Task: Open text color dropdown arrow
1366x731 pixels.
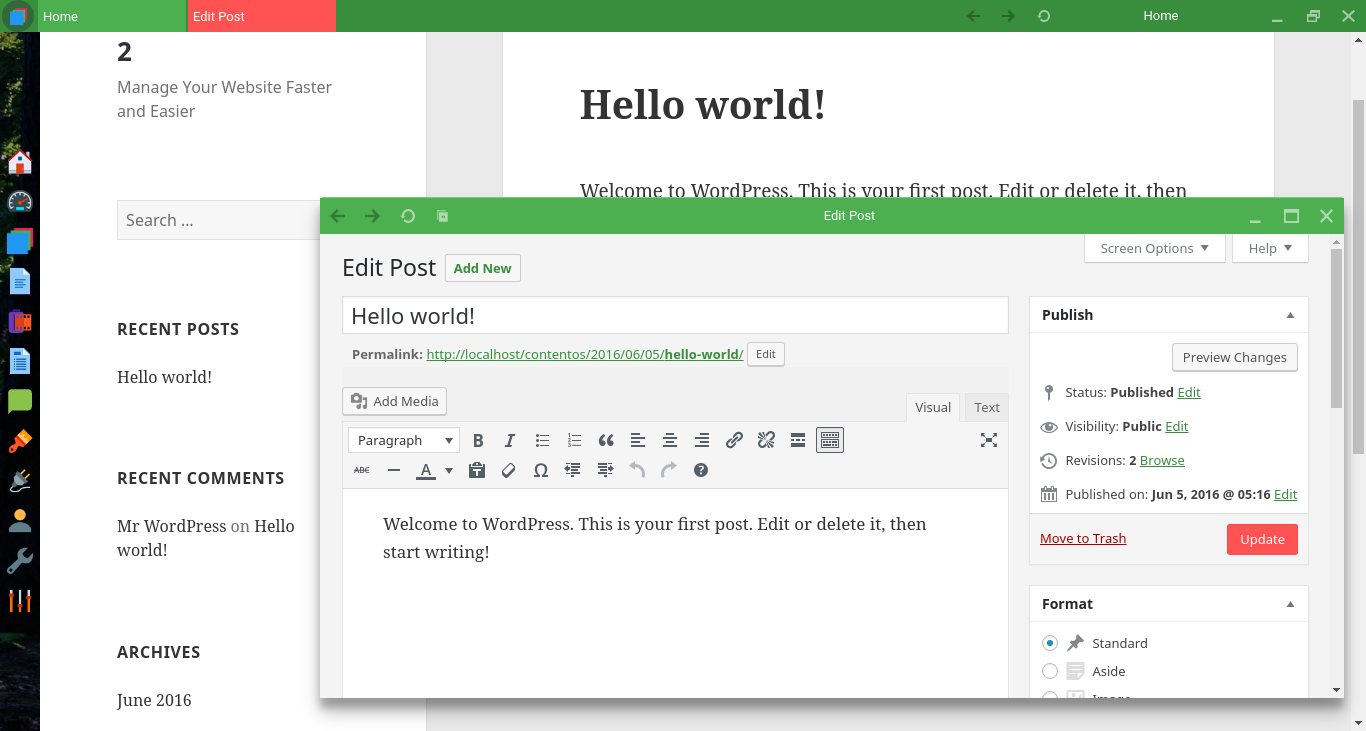Action: (x=449, y=470)
